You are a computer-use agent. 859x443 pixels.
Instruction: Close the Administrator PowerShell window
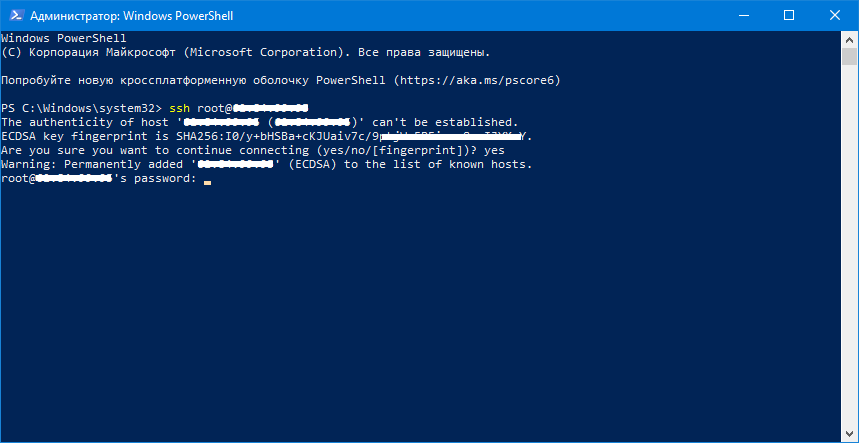(834, 15)
